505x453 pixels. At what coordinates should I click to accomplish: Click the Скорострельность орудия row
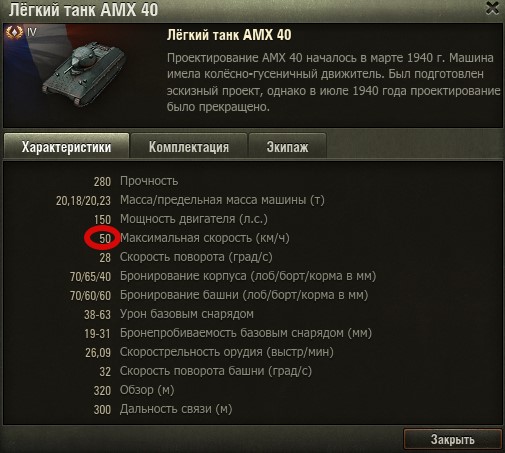point(209,352)
